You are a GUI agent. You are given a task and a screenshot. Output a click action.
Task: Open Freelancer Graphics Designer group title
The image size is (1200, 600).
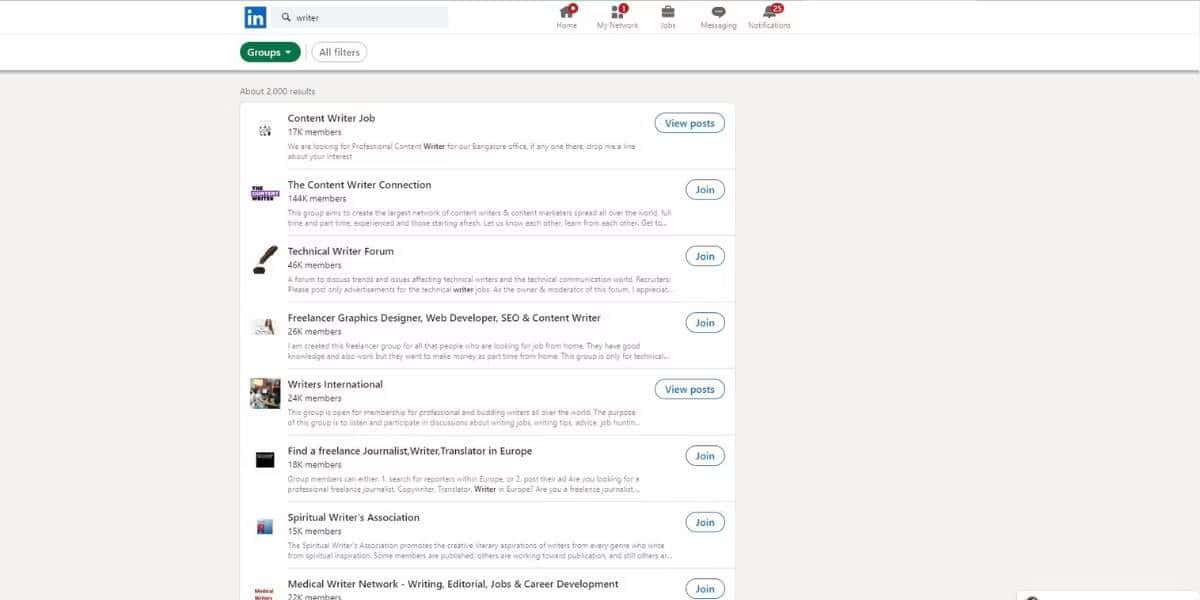[444, 318]
